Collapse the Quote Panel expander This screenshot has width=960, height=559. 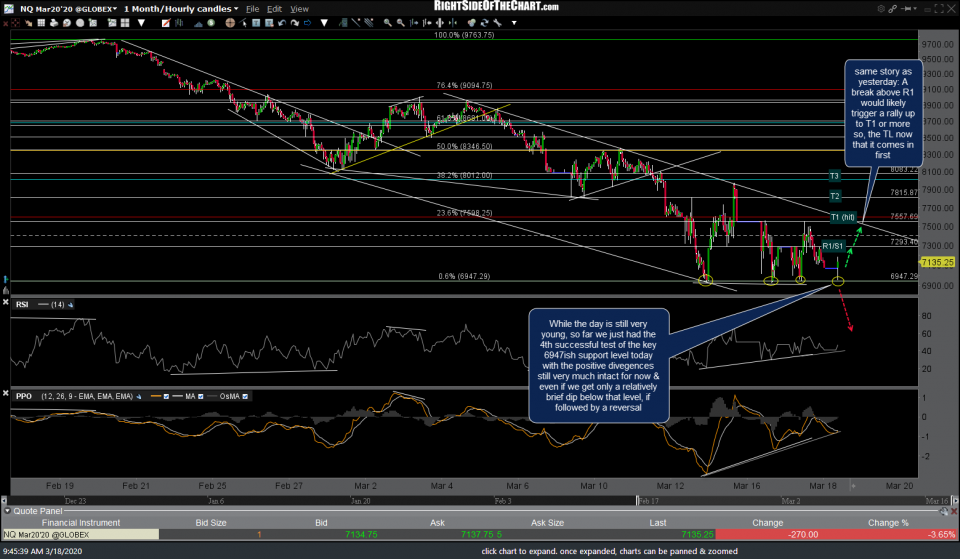point(7,511)
